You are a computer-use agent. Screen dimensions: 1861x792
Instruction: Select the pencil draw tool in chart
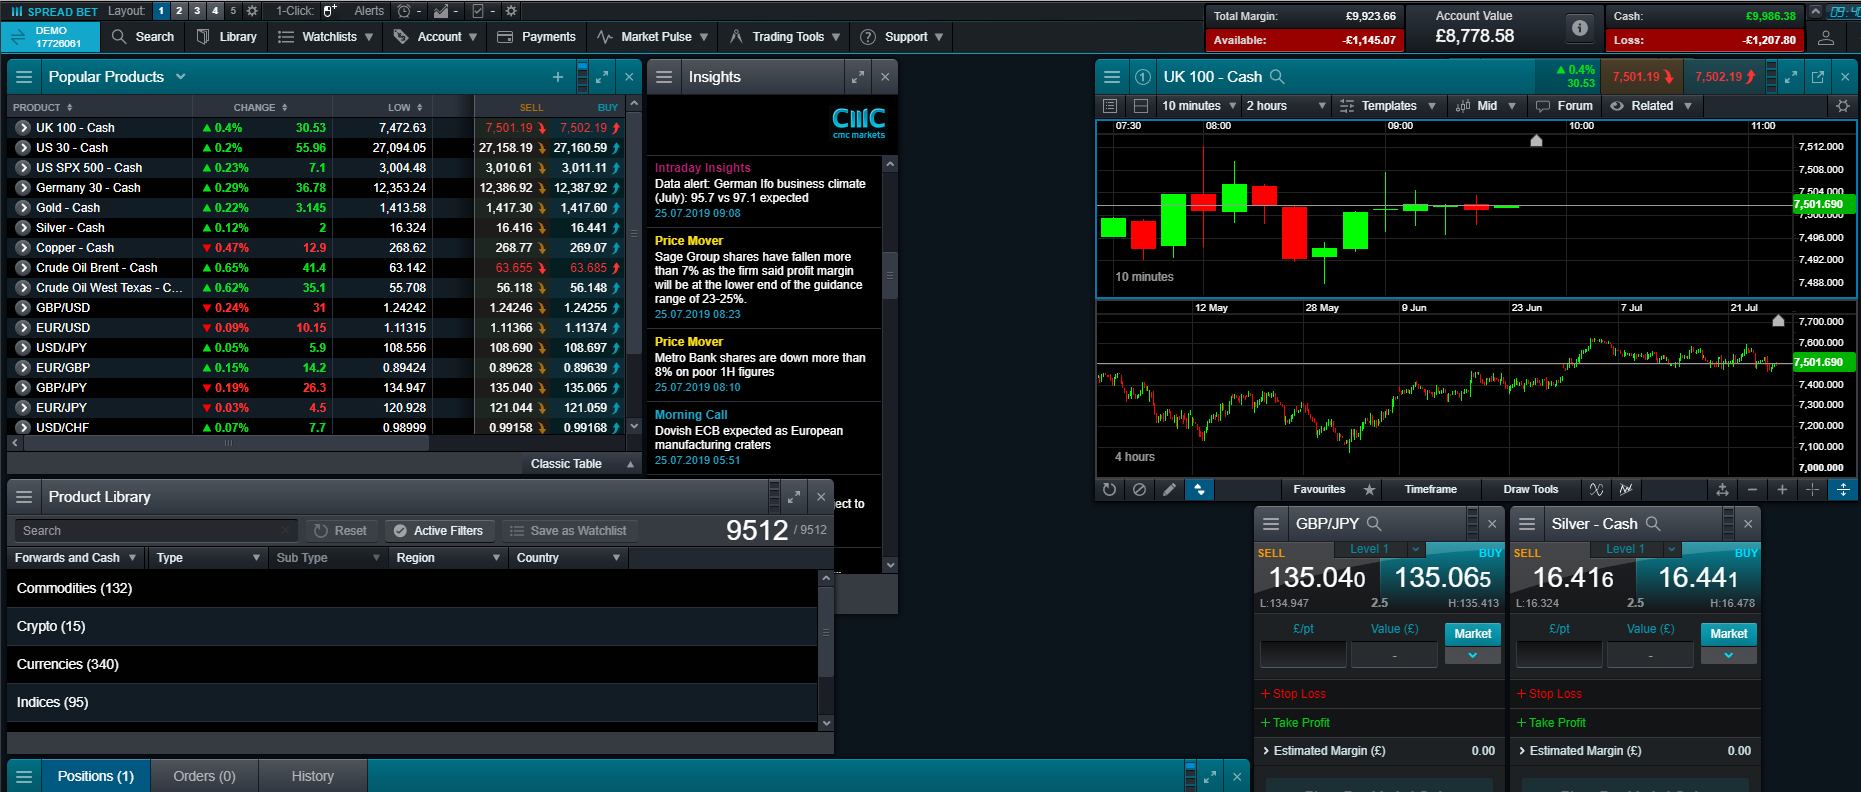pyautogui.click(x=1169, y=490)
